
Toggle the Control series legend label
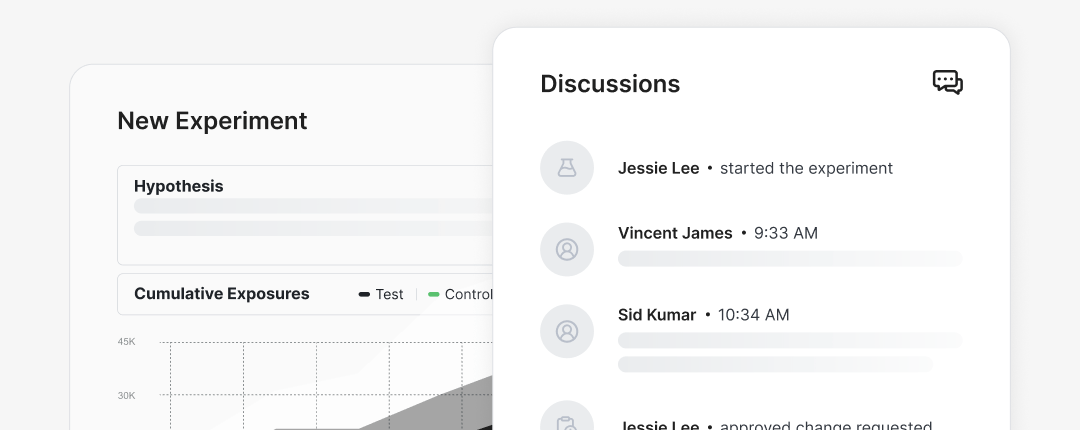[468, 294]
